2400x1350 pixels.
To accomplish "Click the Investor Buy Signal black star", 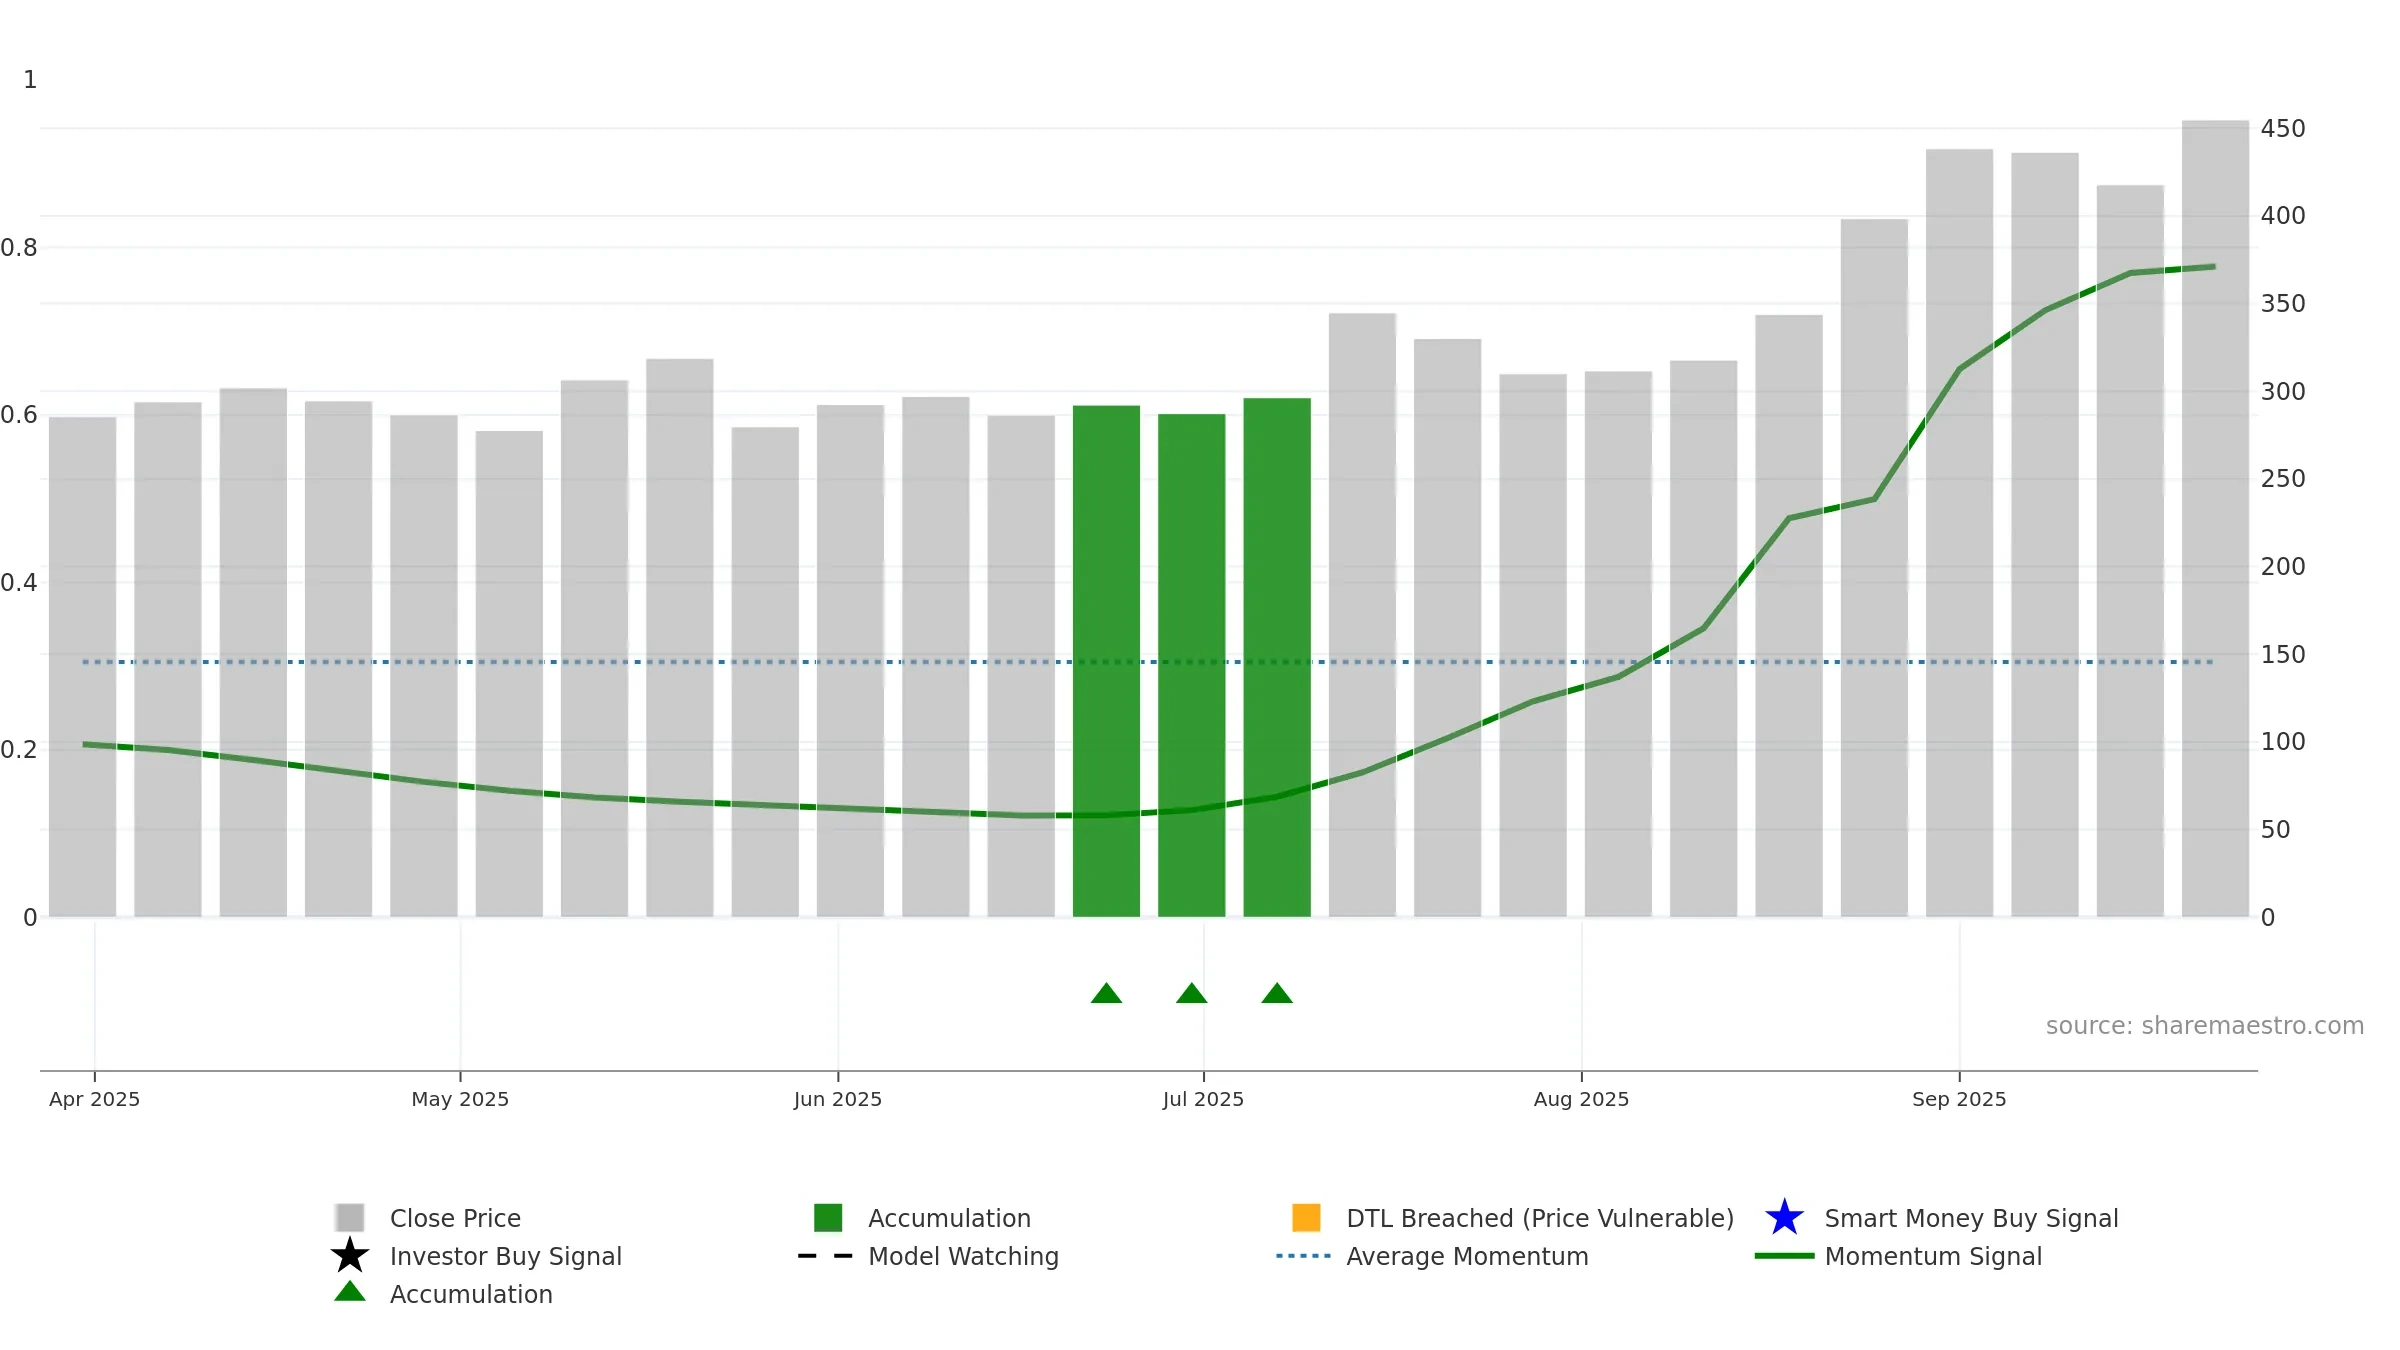I will 350,1256.
